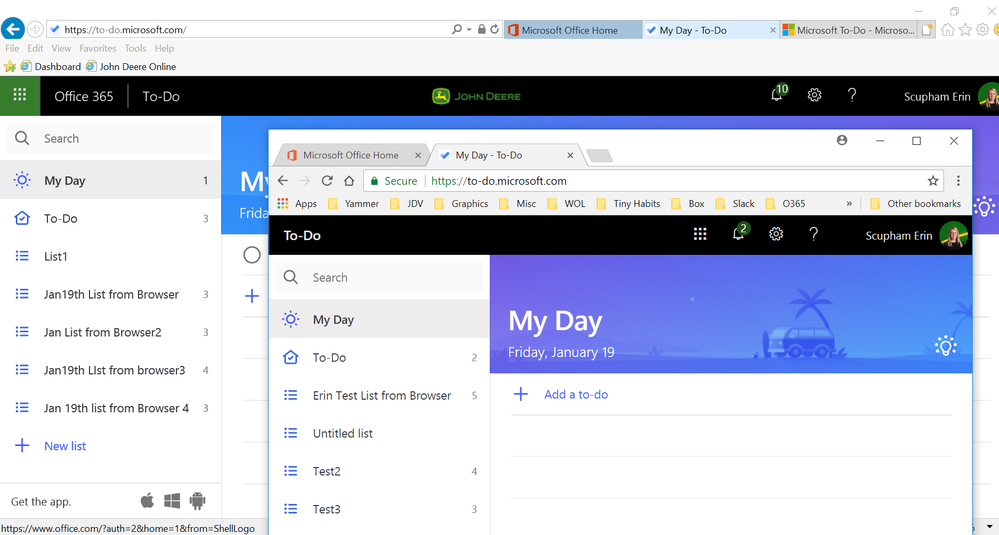The image size is (999, 535).
Task: Click Apple icon next to Get the app
Action: click(x=147, y=501)
